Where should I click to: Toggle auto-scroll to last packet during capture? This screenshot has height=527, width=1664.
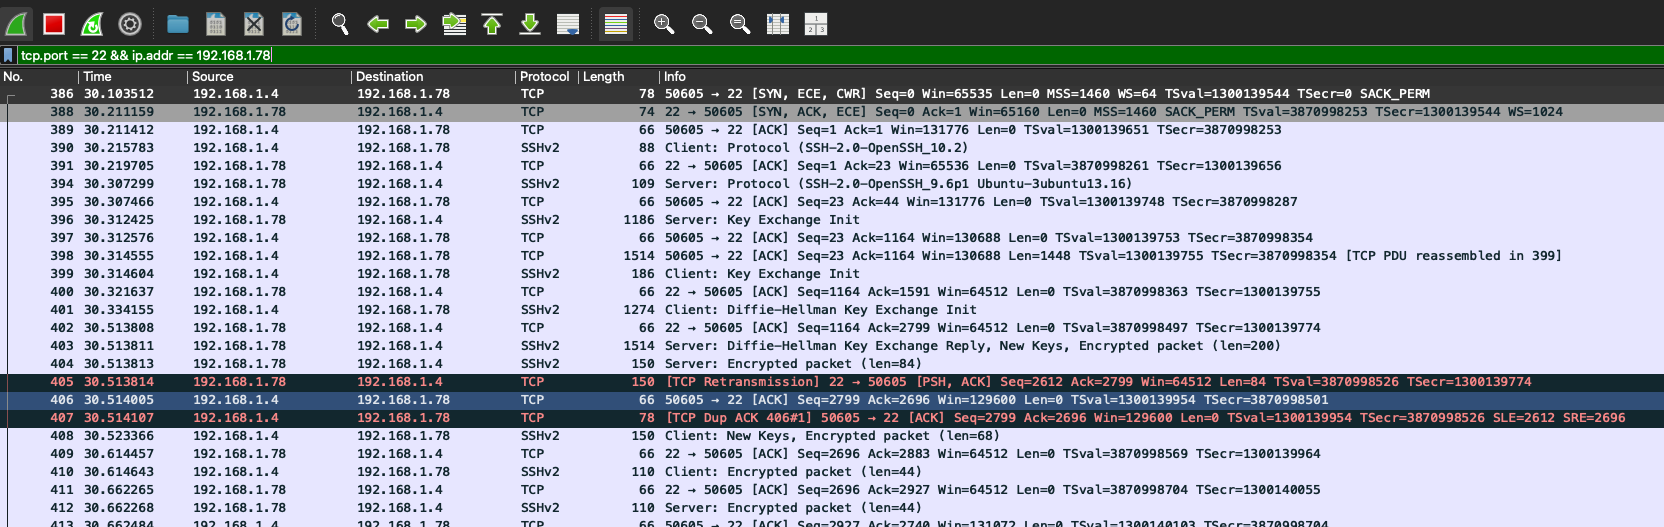(x=568, y=24)
